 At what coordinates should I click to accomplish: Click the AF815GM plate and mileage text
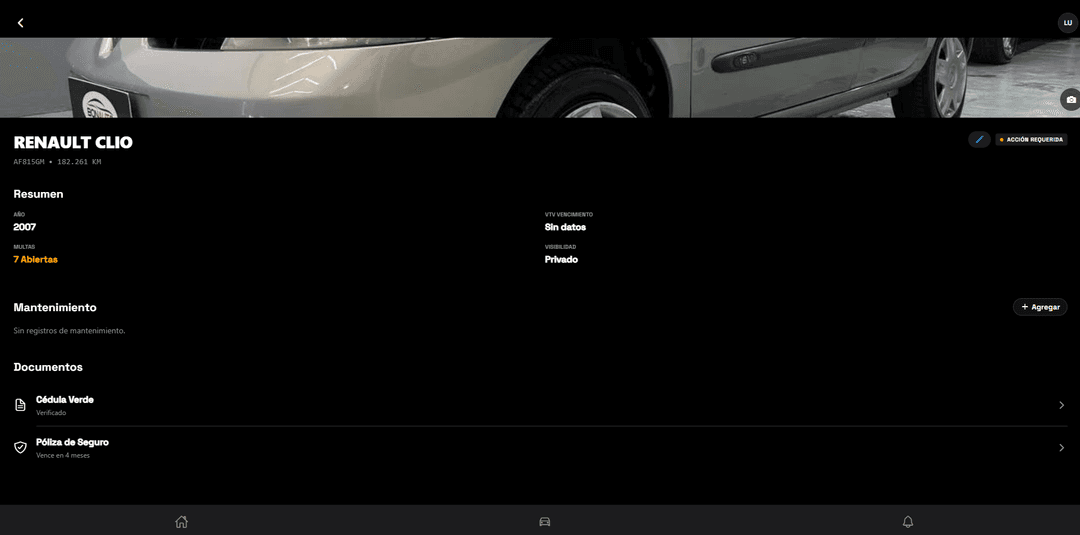coord(57,162)
